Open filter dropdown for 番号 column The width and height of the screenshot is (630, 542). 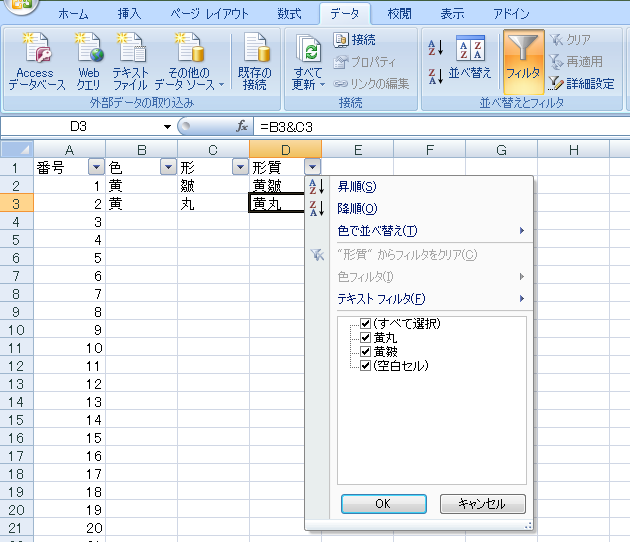[96, 168]
